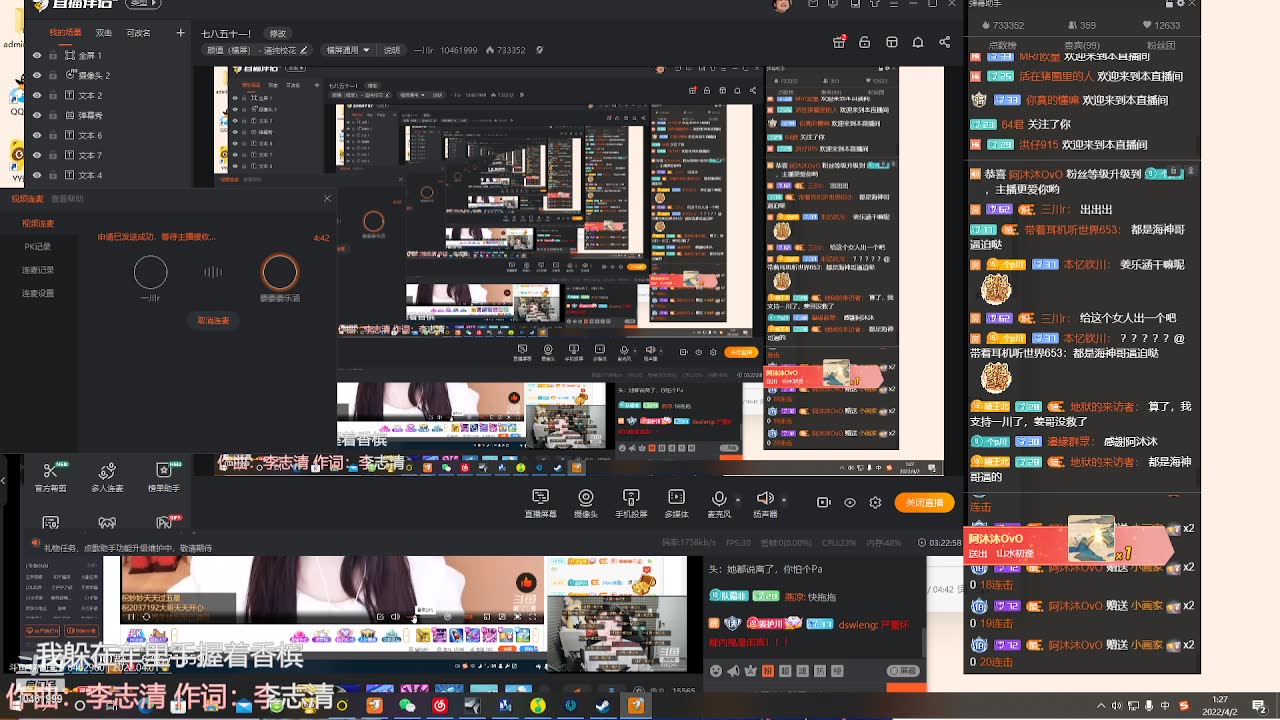This screenshot has width=1280, height=720.
Task: Add 摄像头 camera source in bottom toolbar
Action: pyautogui.click(x=586, y=504)
